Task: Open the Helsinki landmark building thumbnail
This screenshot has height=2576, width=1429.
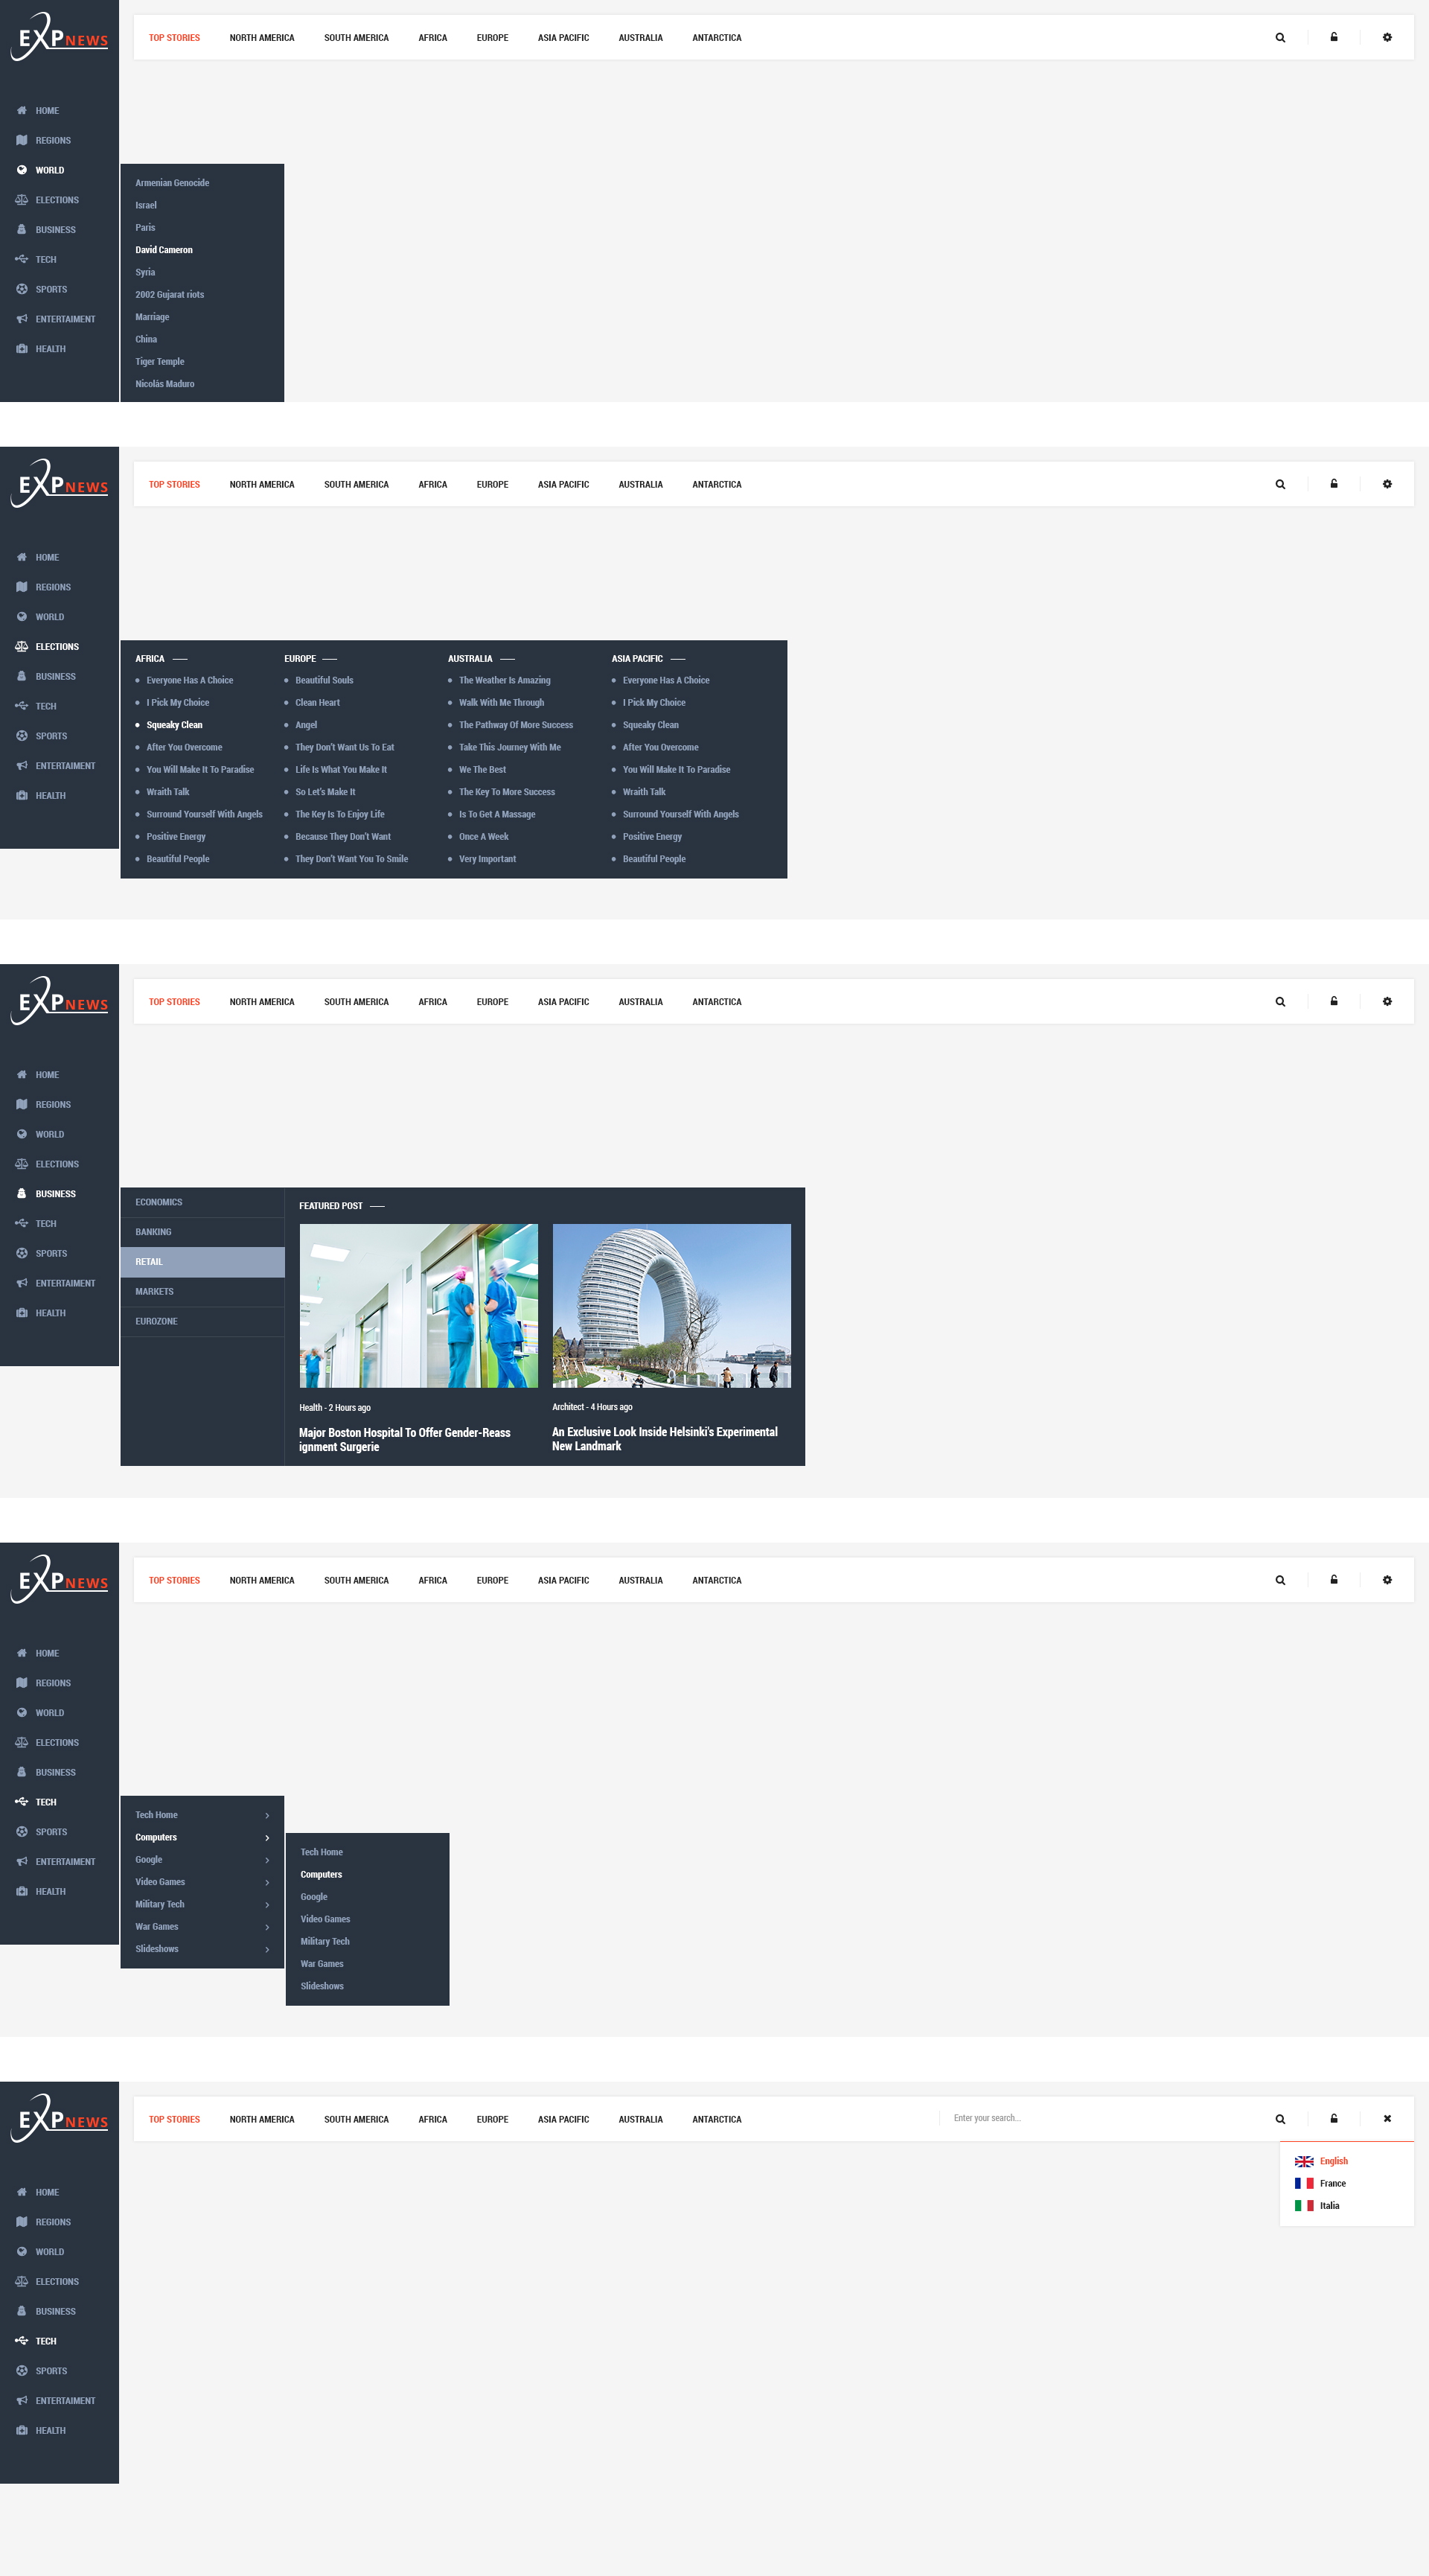Action: click(x=671, y=1305)
